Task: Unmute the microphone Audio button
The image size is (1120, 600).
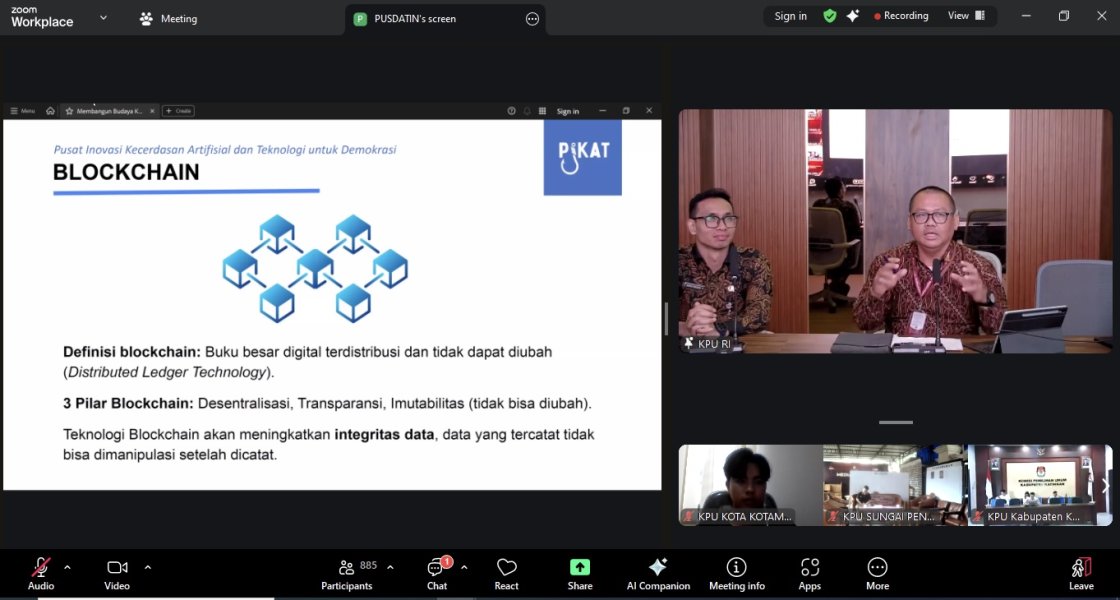Action: tap(41, 573)
